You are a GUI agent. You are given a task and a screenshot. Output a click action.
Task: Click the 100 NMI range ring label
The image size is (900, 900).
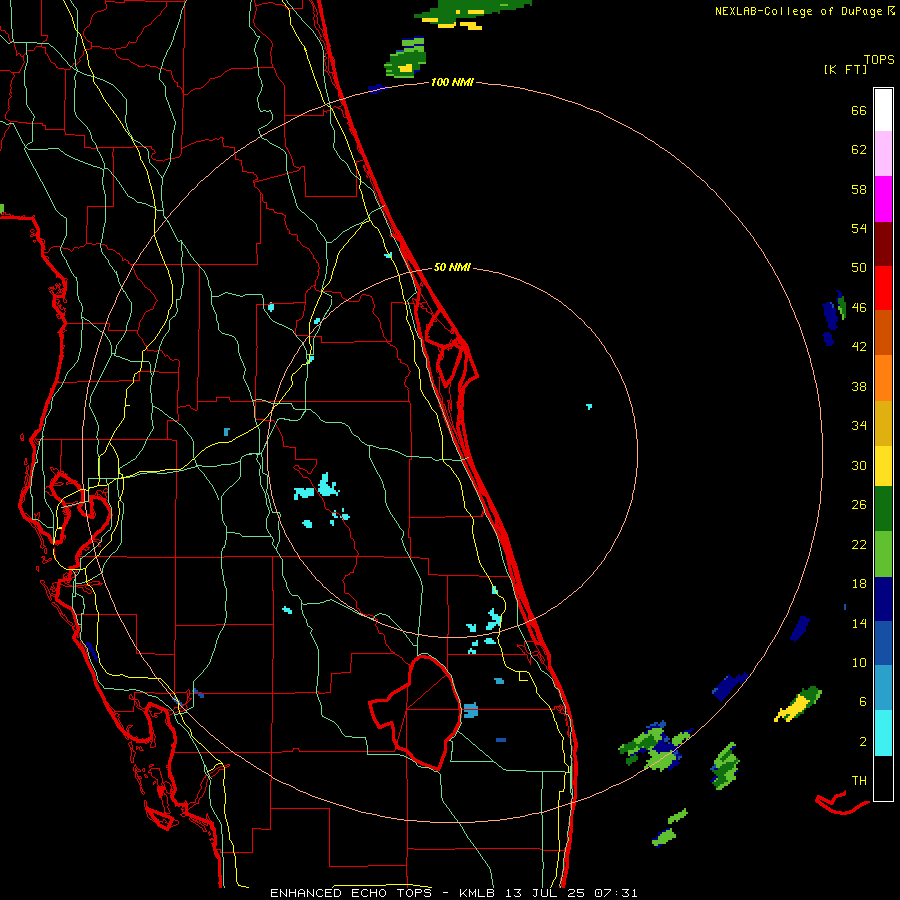452,83
